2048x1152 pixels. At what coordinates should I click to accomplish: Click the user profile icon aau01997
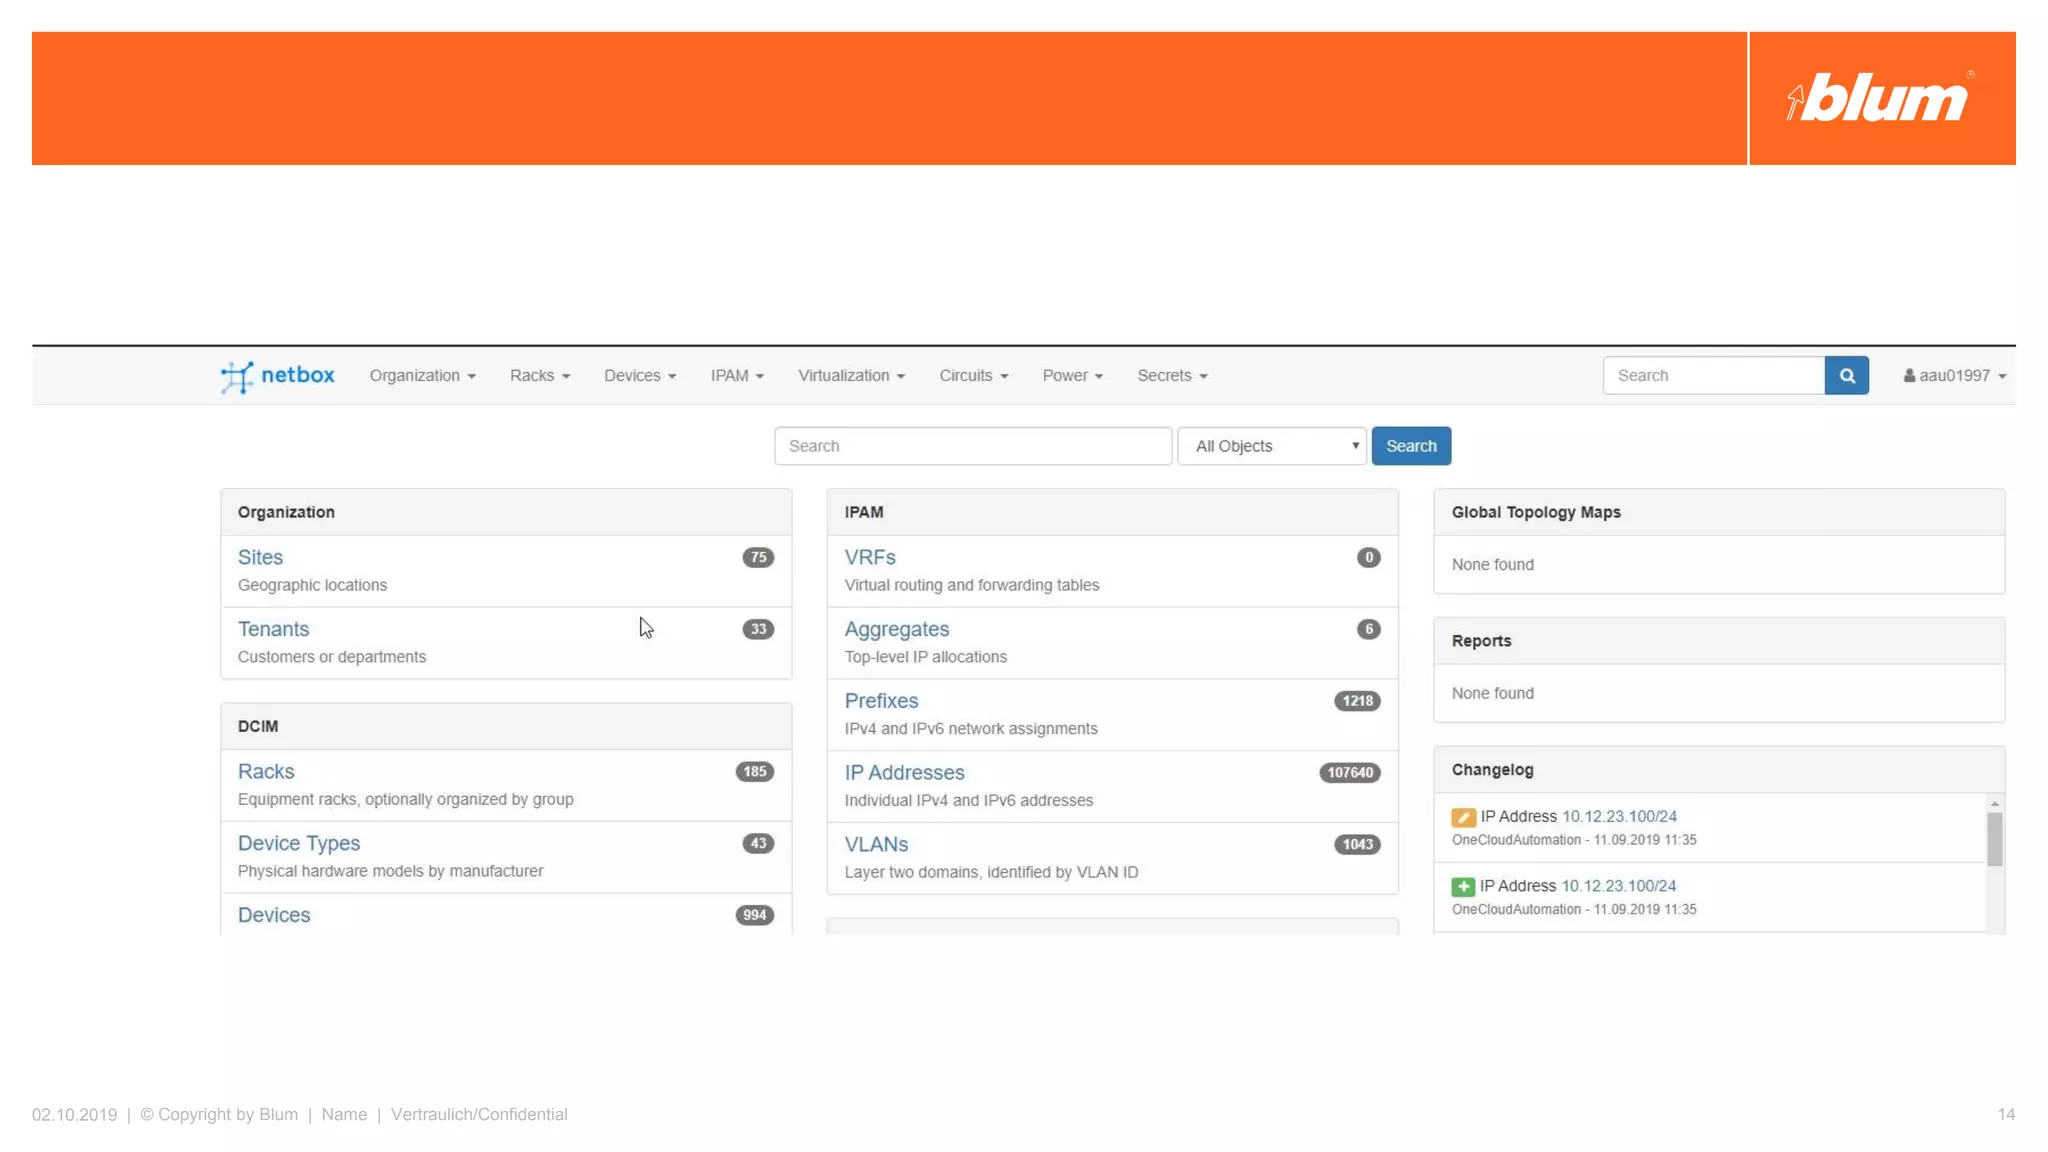coord(1909,376)
